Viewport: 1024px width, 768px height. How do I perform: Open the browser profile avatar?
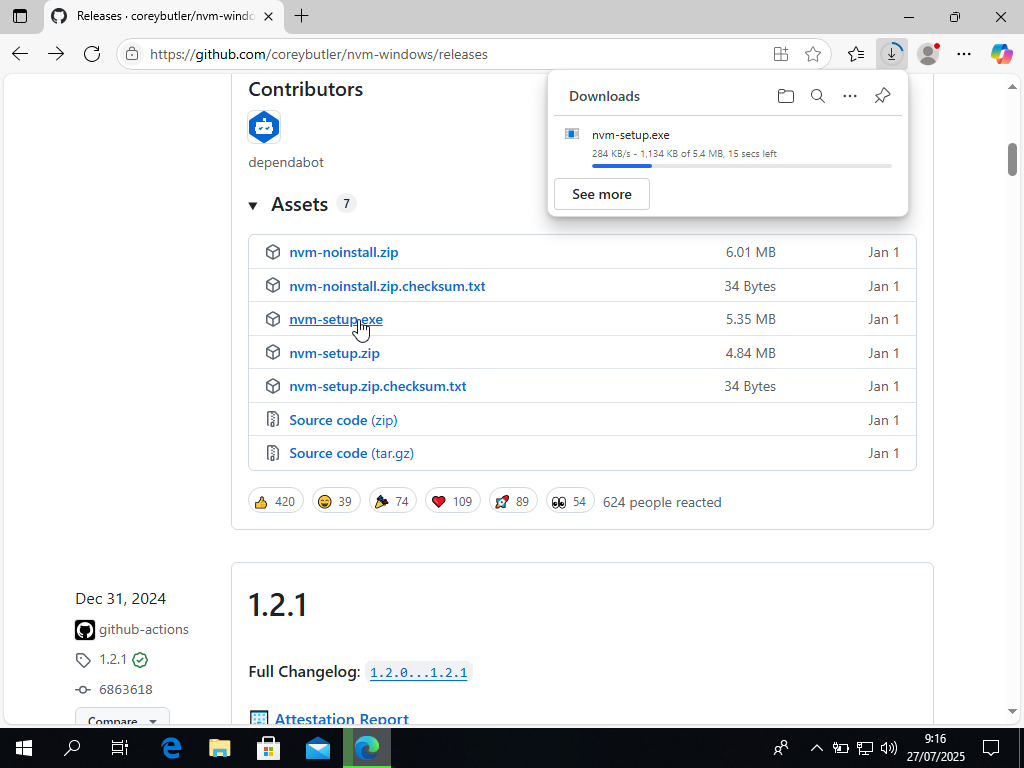pos(928,54)
